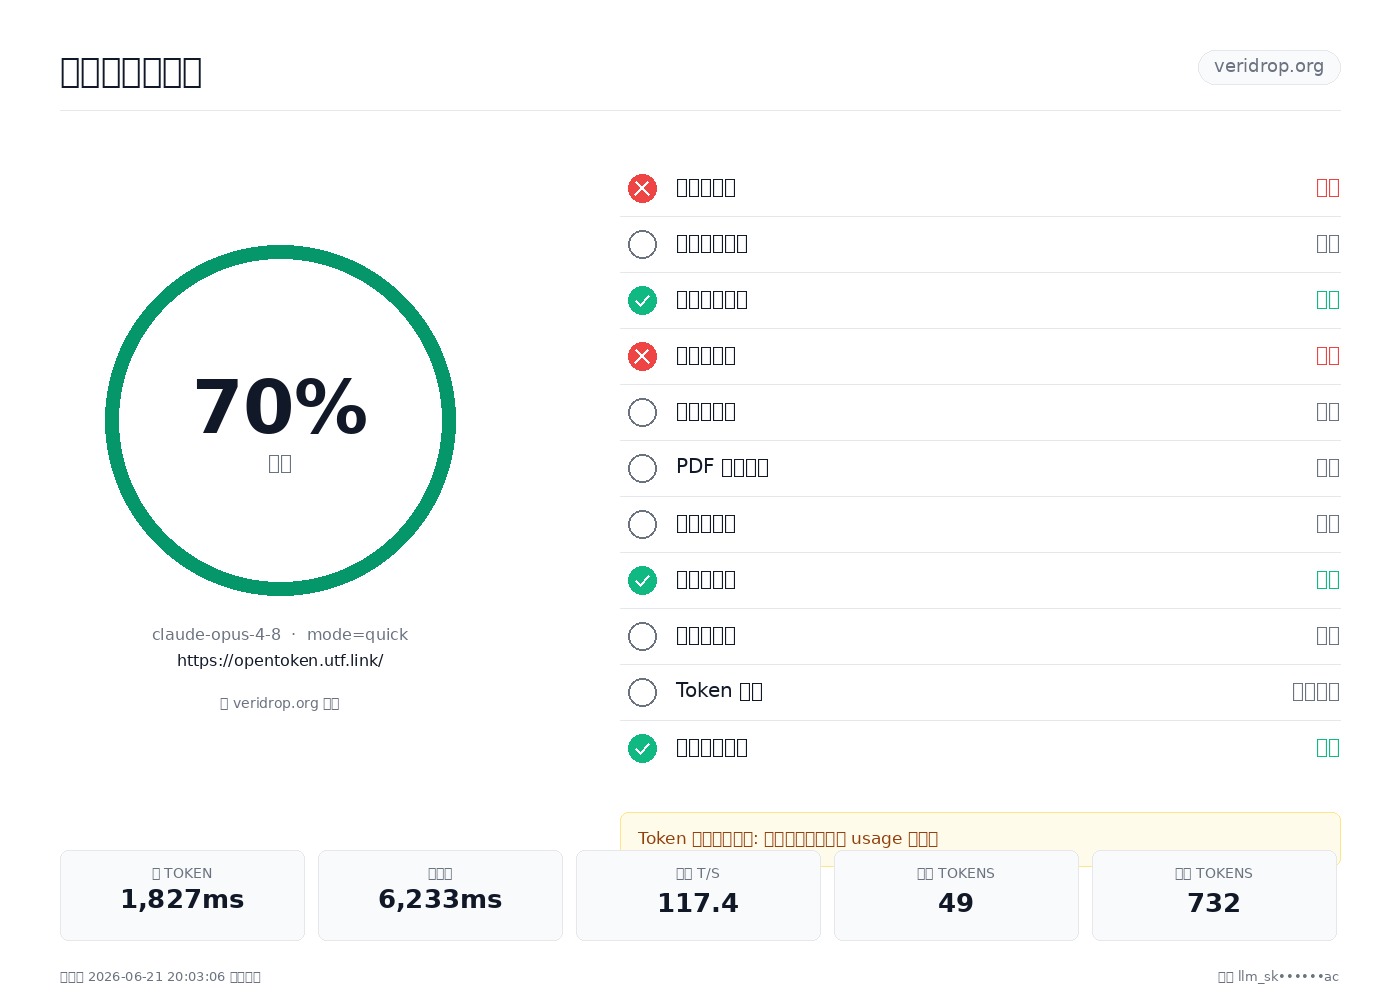Click the claude-opus-4-8 mode=quick label
The width and height of the screenshot is (1400, 1000).
(280, 634)
